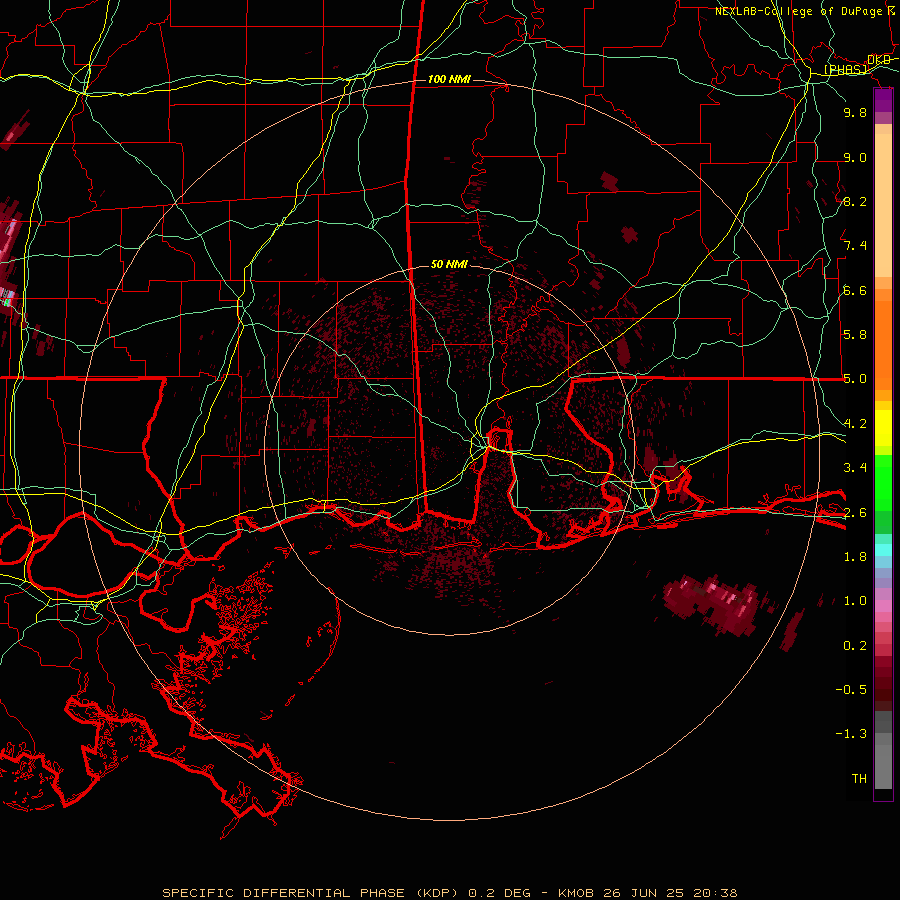Click the "NEXLAB-College of DuPage" header text
The image size is (900, 900).
click(798, 11)
